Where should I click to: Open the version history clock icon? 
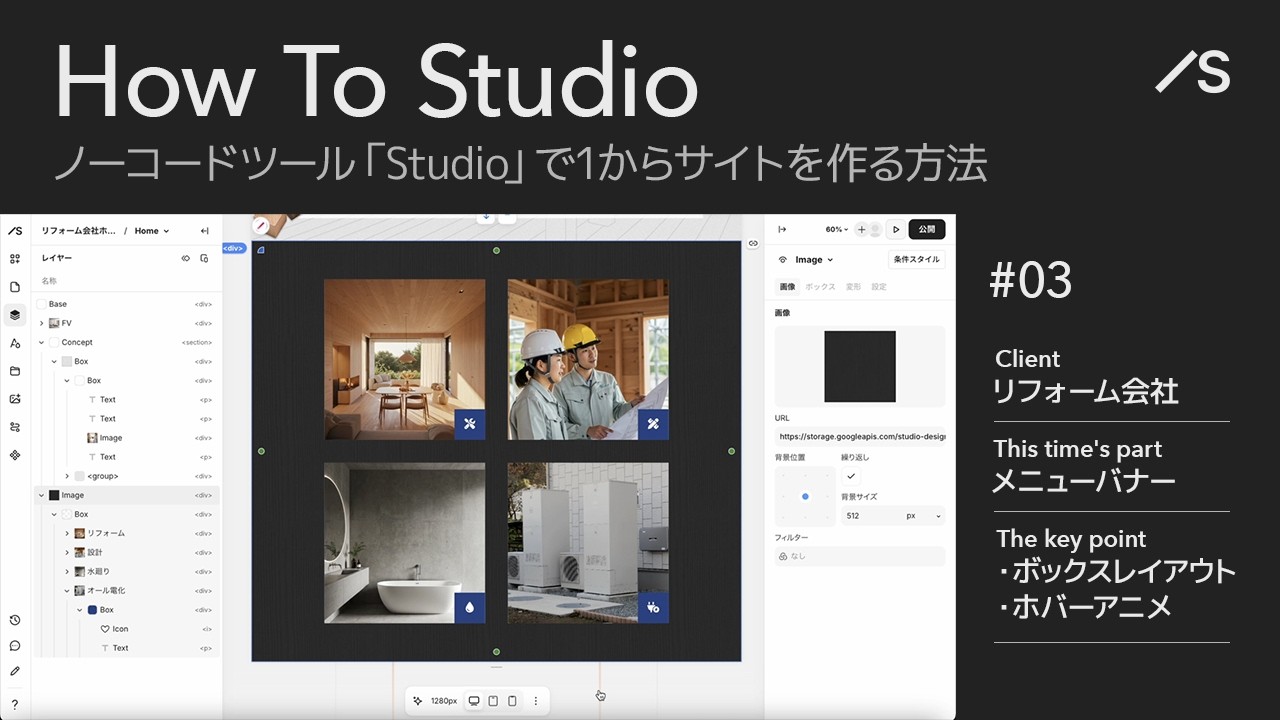(x=15, y=621)
